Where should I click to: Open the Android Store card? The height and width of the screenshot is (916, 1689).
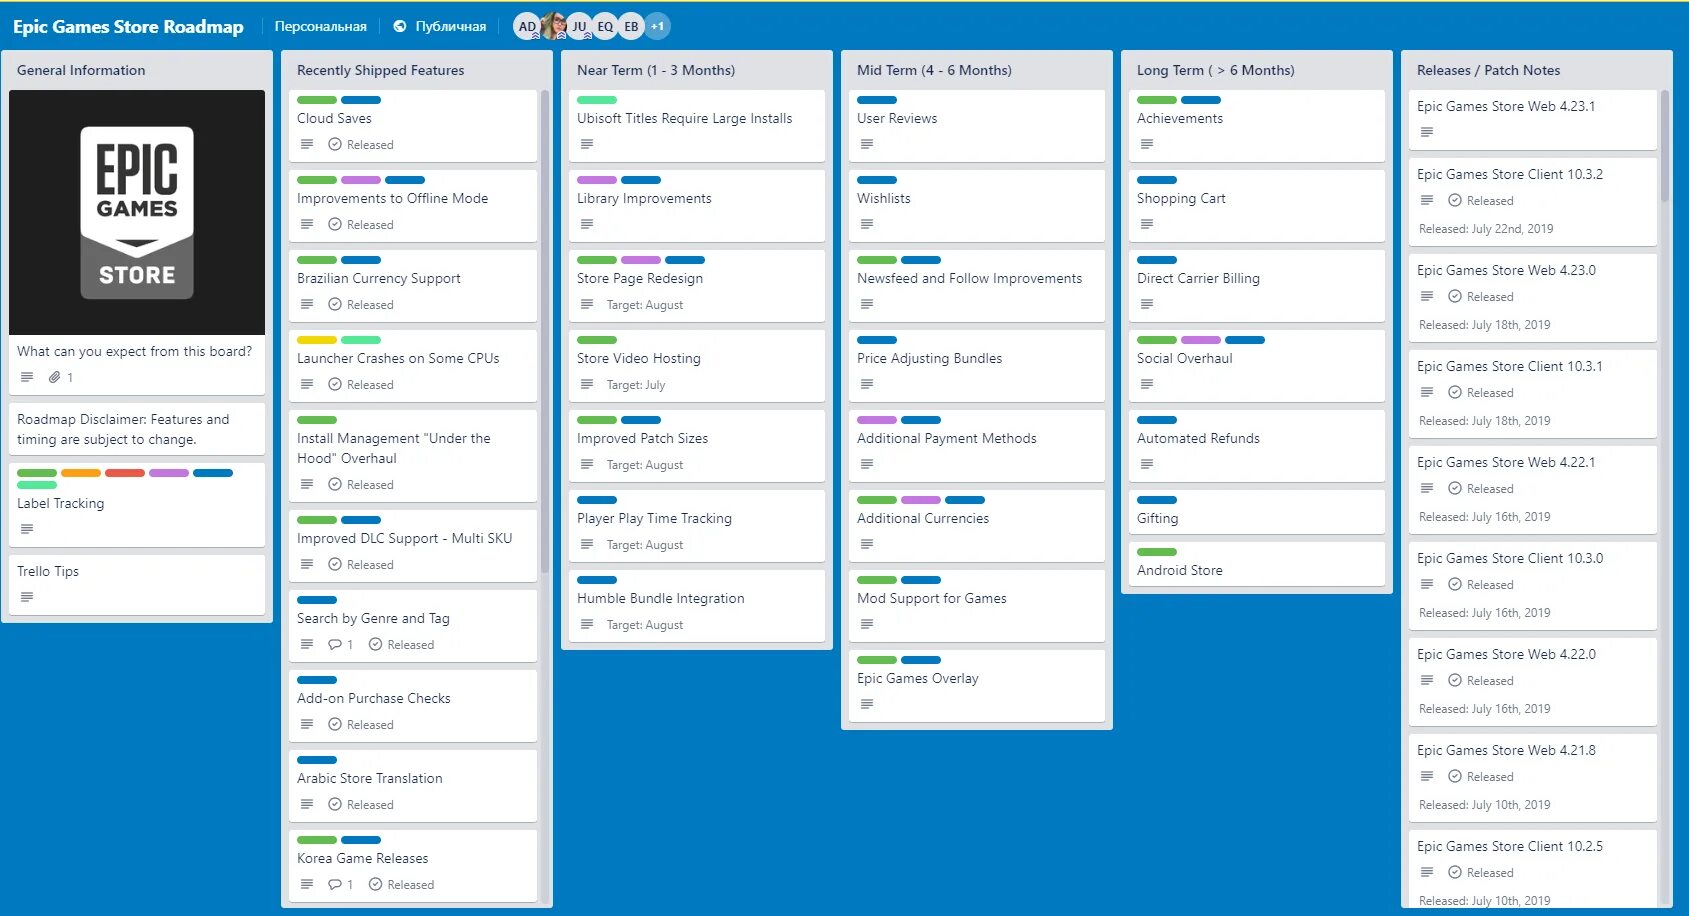tap(1257, 564)
